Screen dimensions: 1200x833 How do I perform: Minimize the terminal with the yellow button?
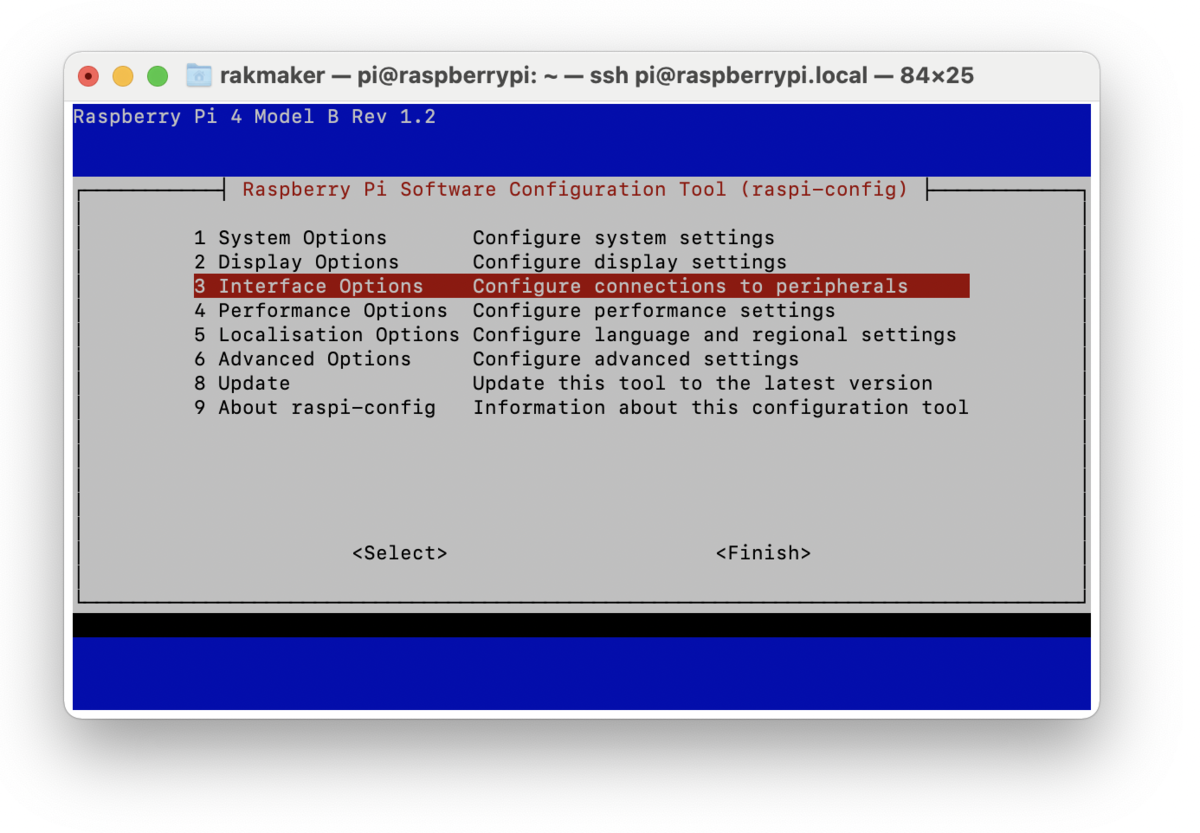[x=123, y=76]
